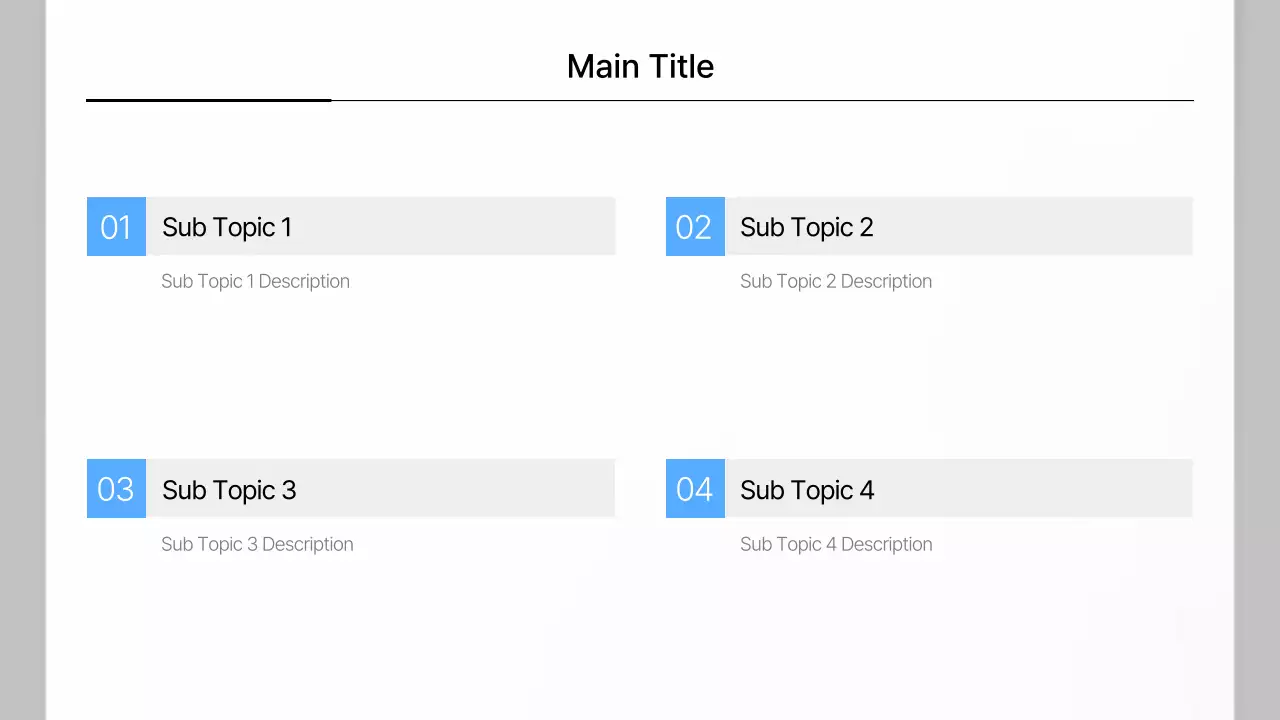1280x720 pixels.
Task: Select the Sub Topic 3 Description text
Action: point(257,544)
